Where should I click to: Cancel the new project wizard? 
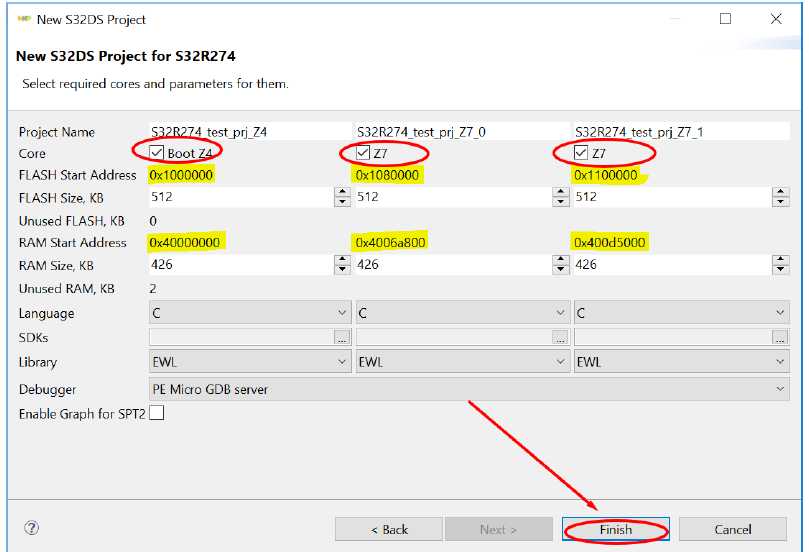[x=733, y=529]
